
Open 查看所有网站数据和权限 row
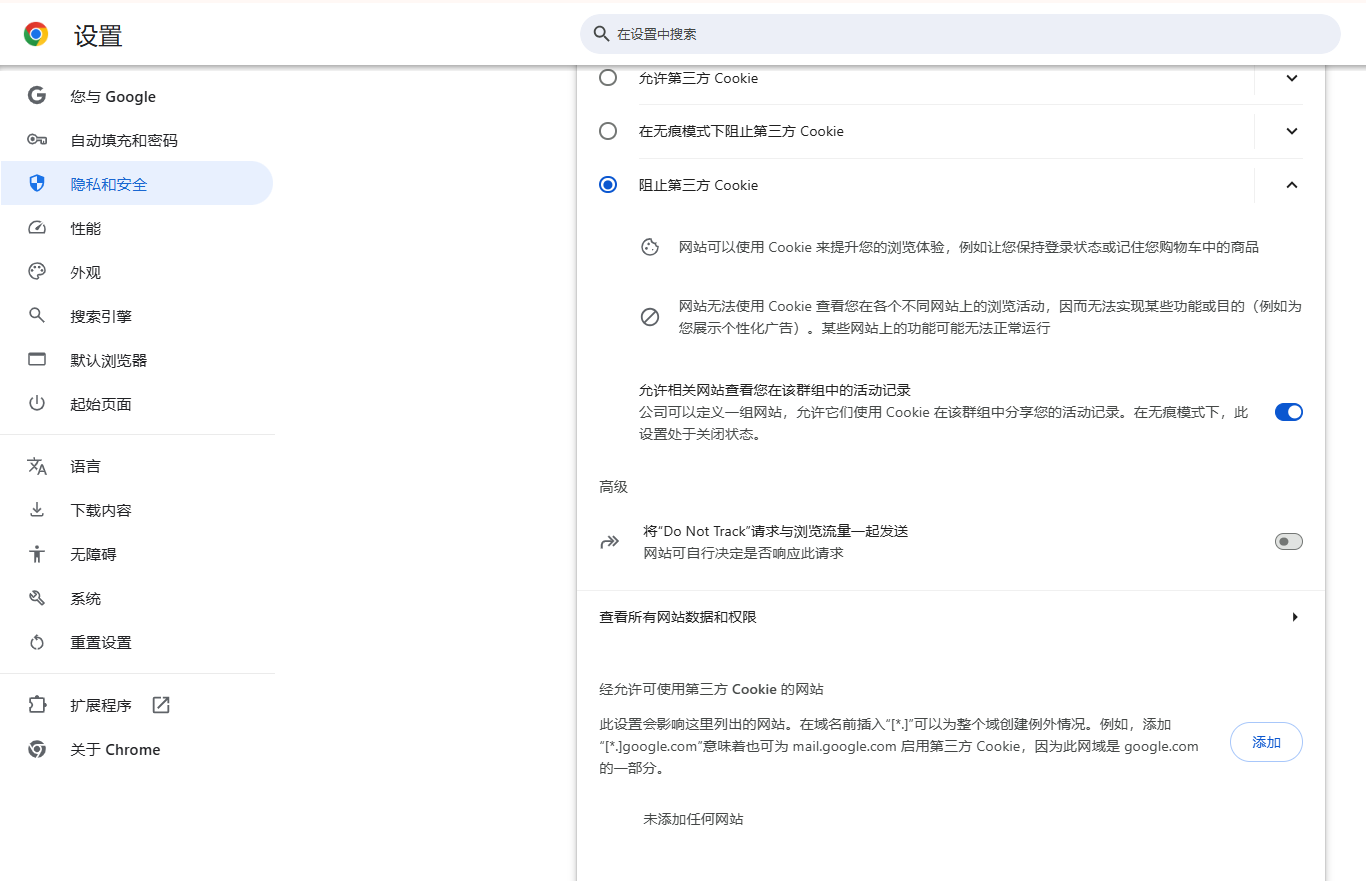pyautogui.click(x=951, y=617)
